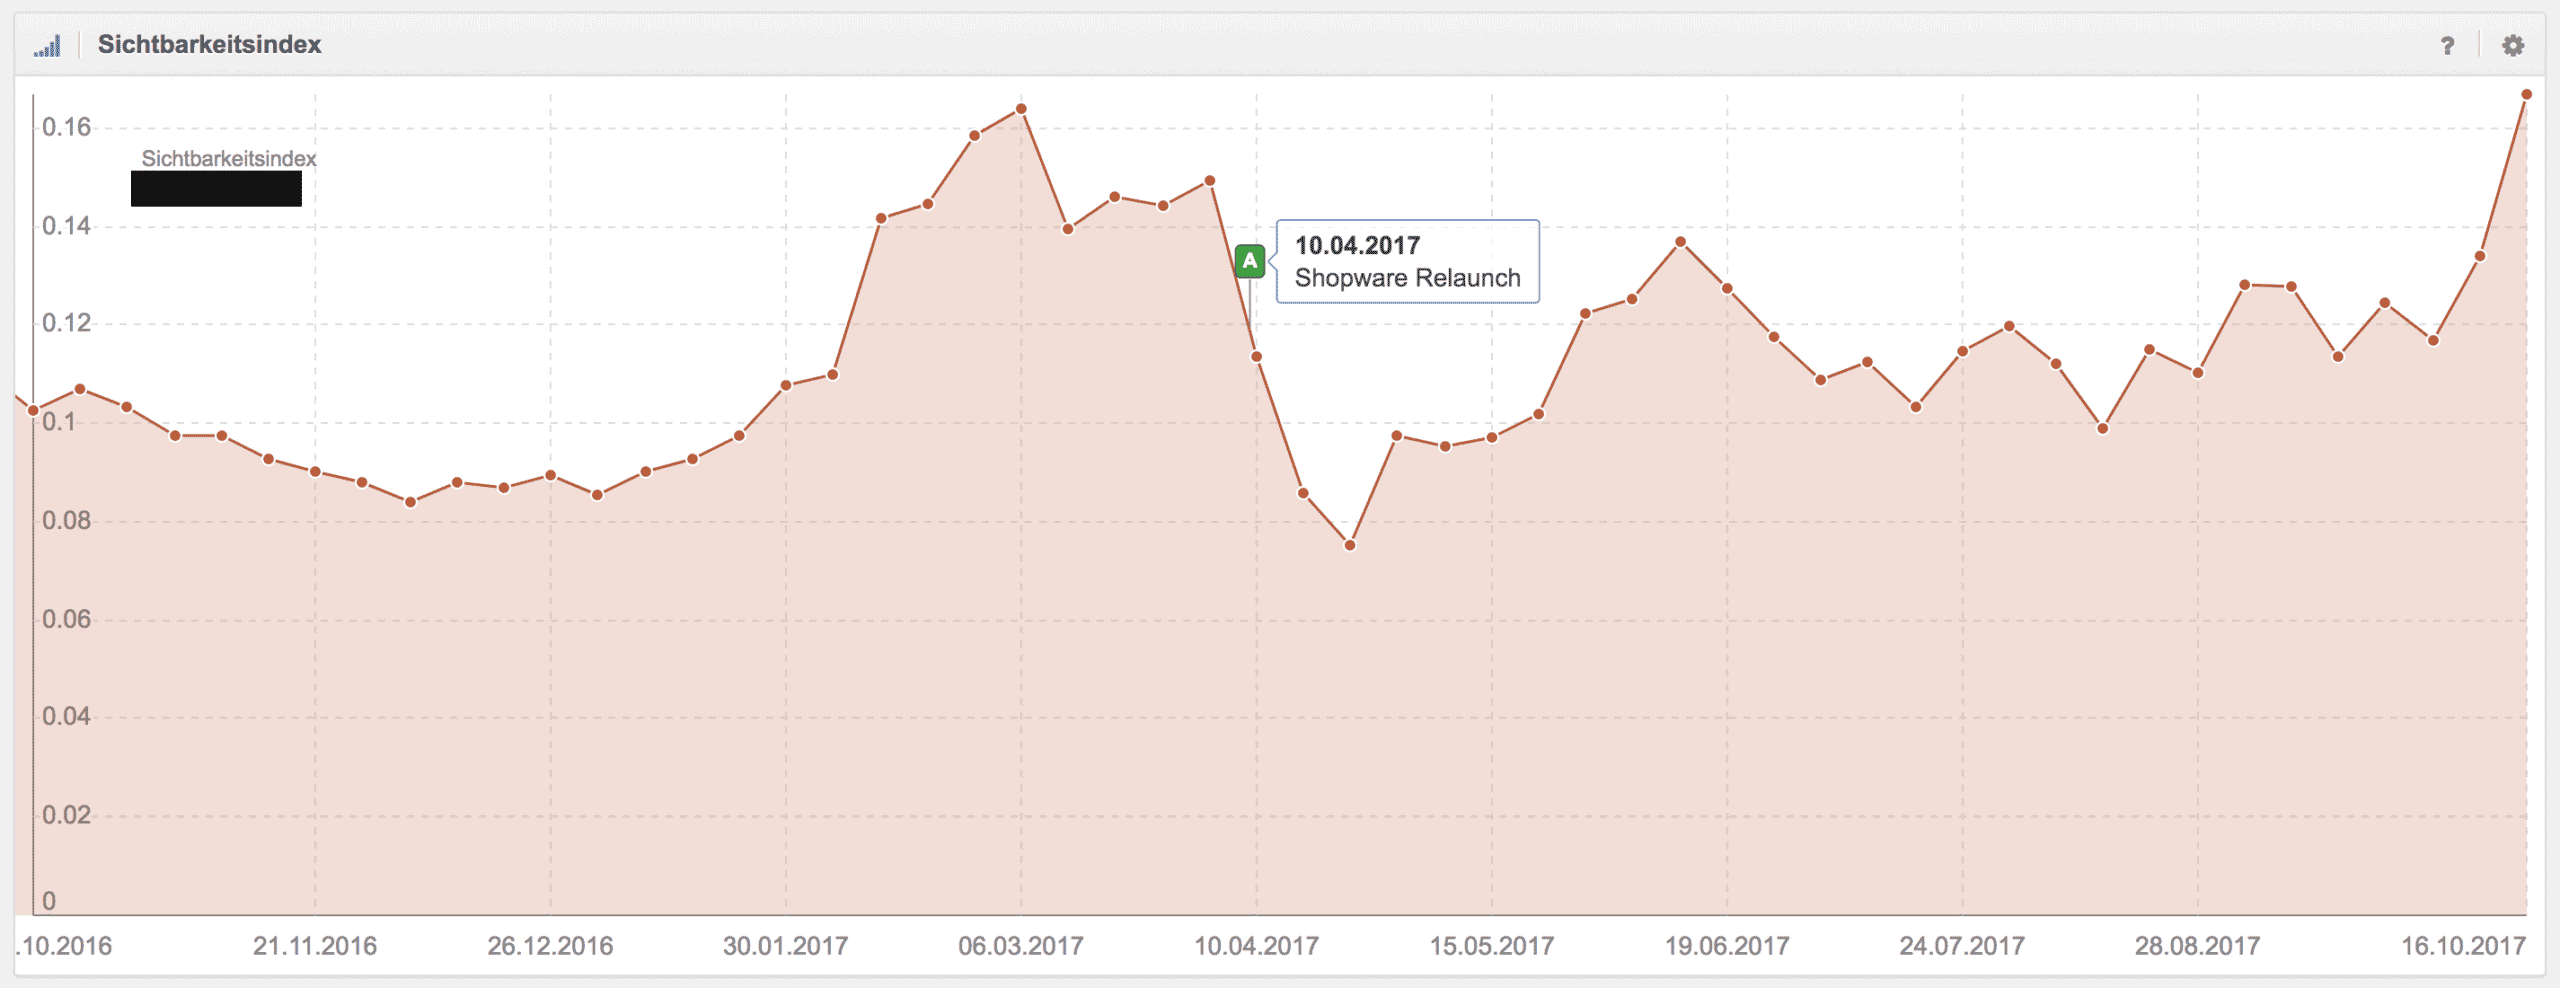This screenshot has width=2560, height=988.
Task: Click the x-axis label 10.04.2017
Action: pos(1257,946)
